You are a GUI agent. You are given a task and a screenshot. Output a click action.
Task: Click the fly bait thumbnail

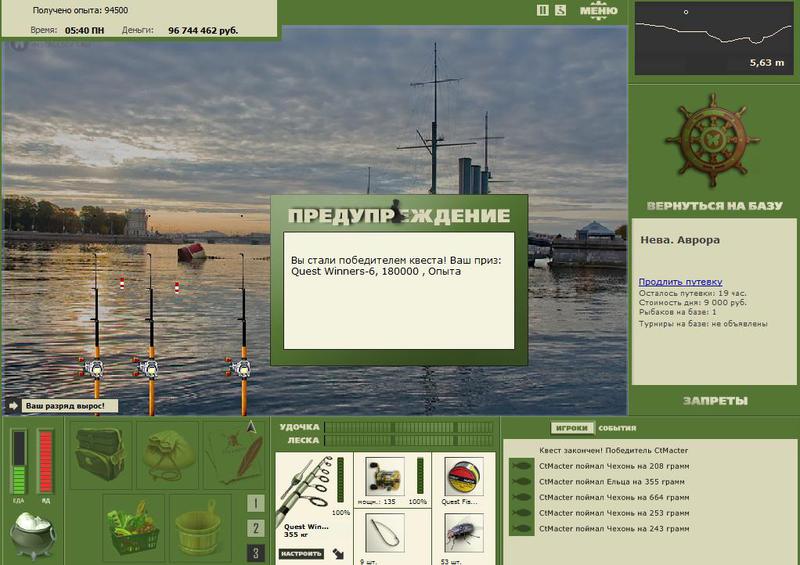(464, 533)
